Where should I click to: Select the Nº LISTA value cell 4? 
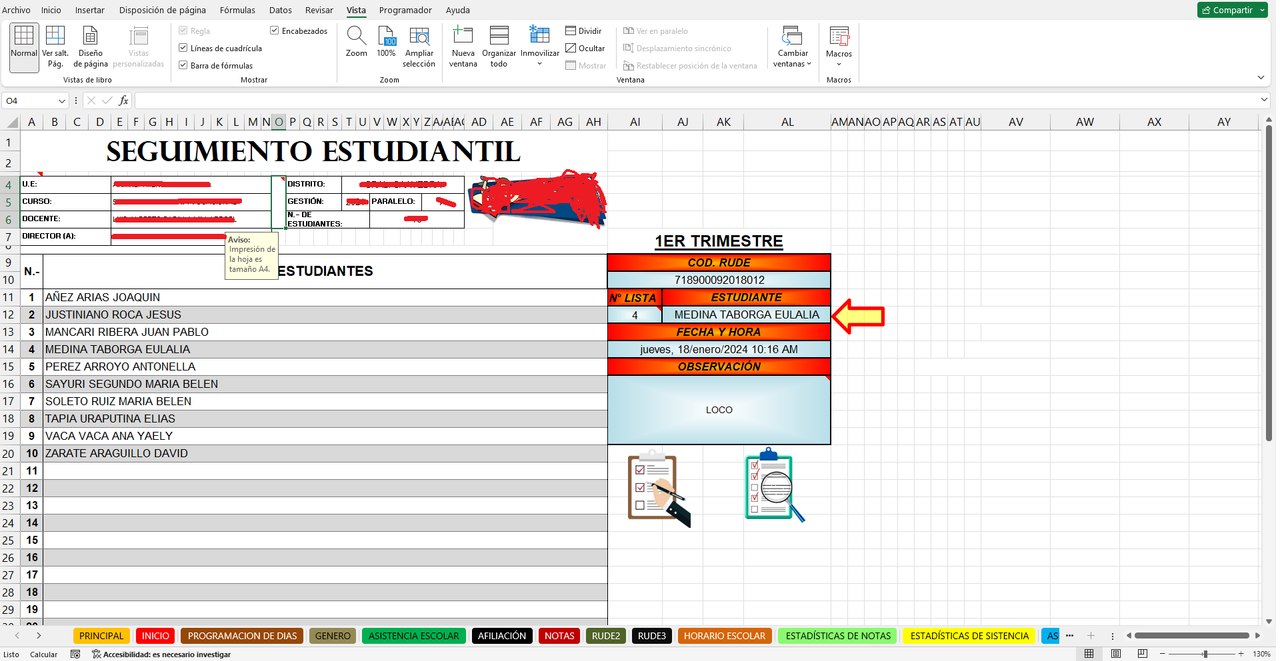click(x=635, y=315)
